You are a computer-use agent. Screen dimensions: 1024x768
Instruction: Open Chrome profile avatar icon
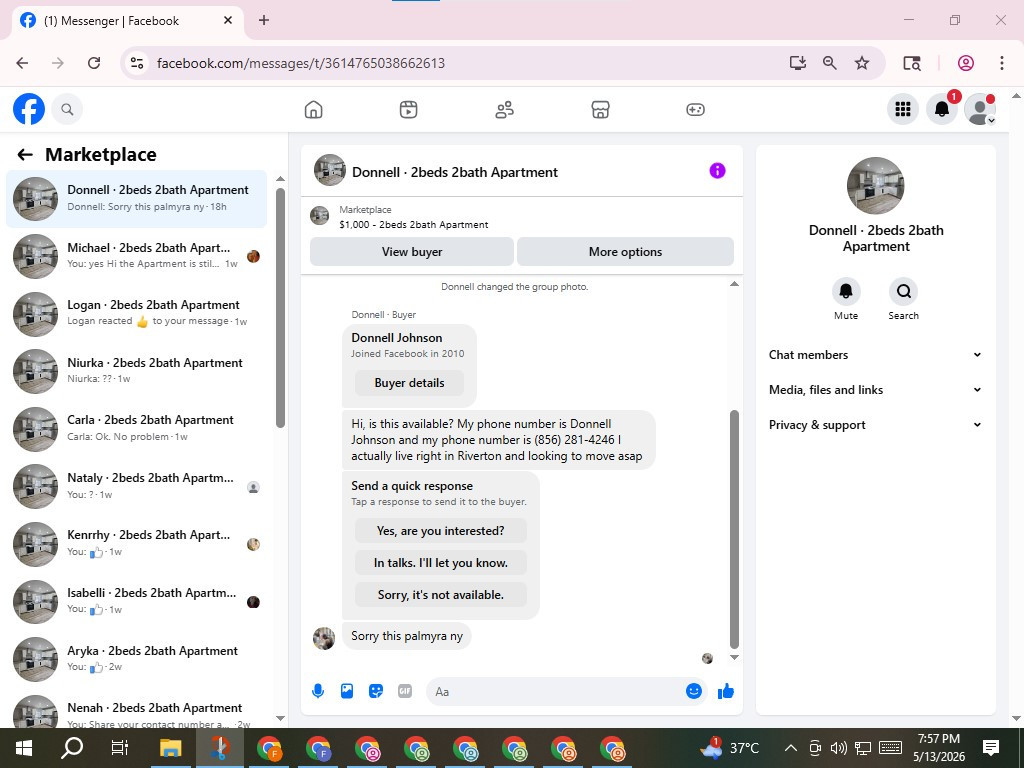[966, 63]
